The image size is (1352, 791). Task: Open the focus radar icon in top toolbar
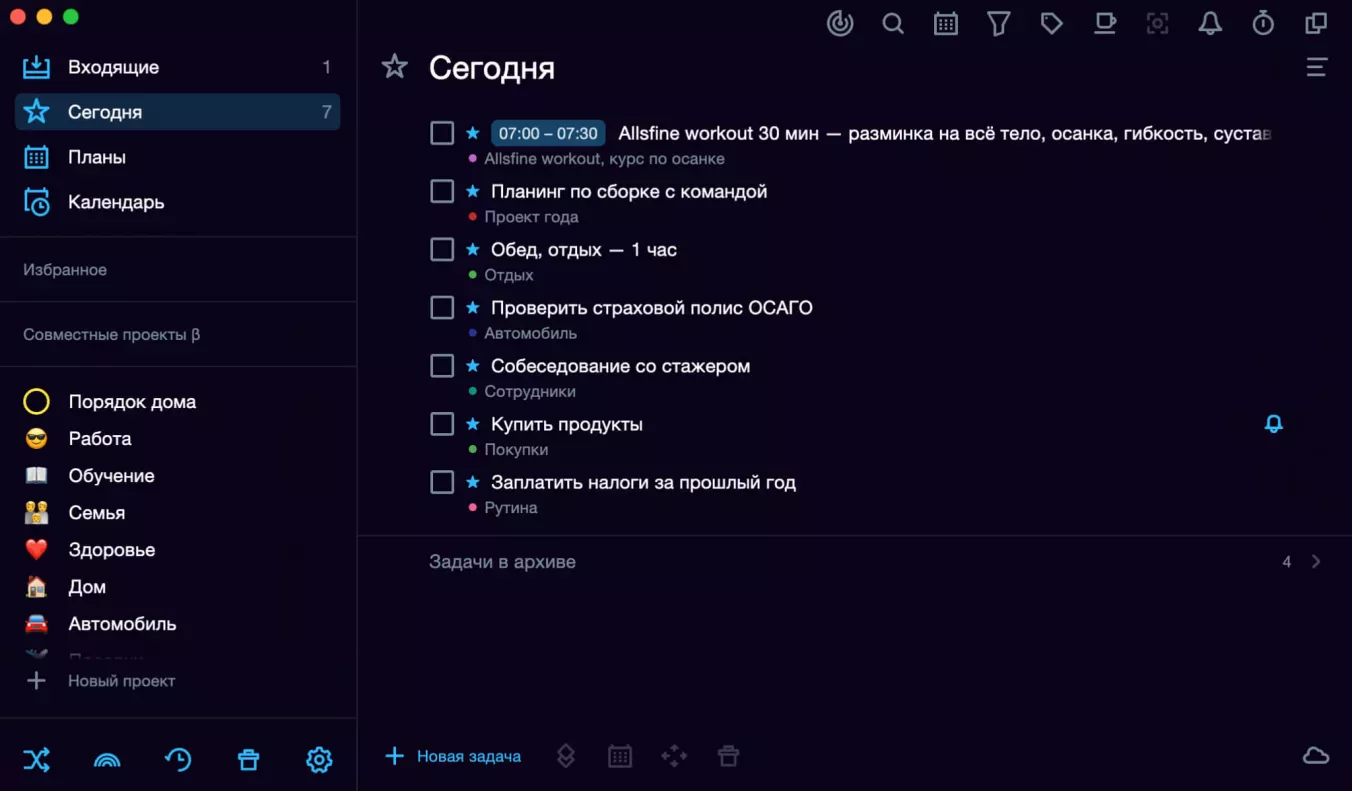tap(840, 23)
